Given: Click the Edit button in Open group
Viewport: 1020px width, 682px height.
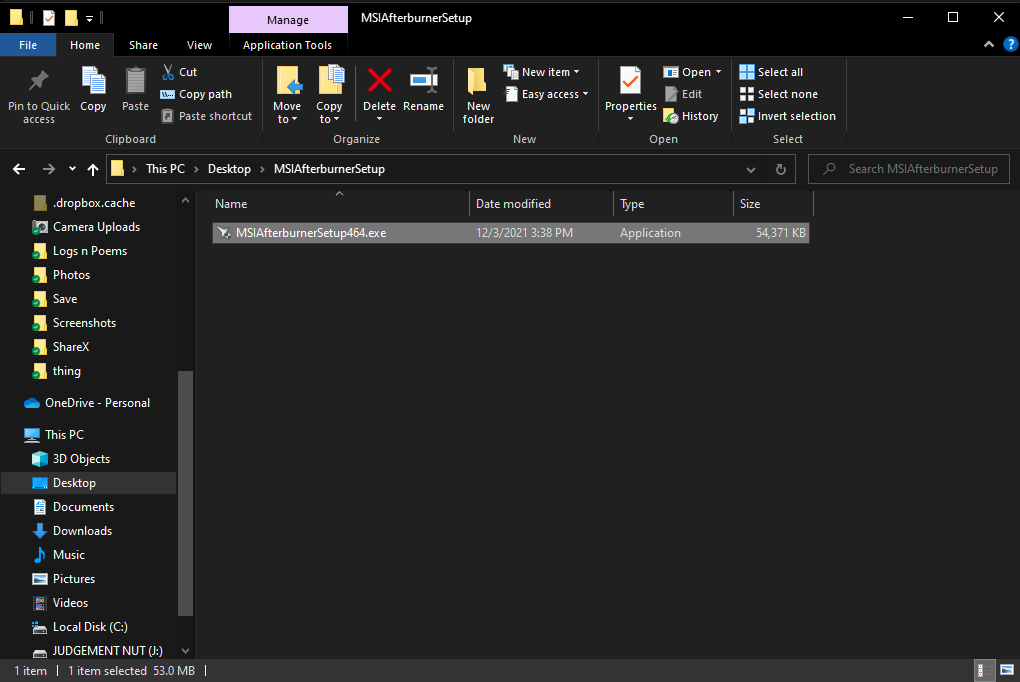Looking at the screenshot, I should pos(683,94).
